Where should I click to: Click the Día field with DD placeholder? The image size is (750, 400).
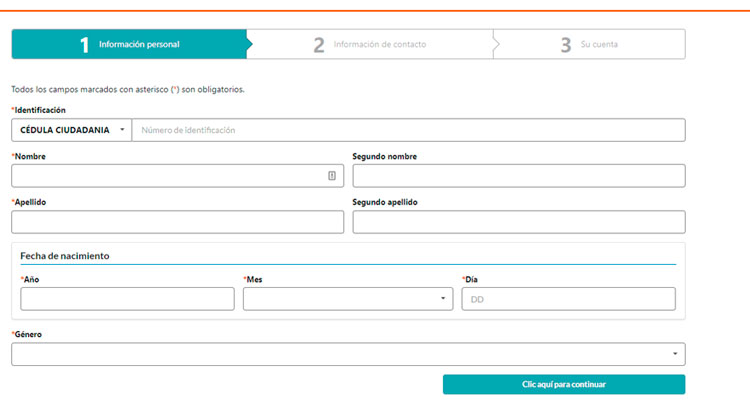(x=568, y=299)
